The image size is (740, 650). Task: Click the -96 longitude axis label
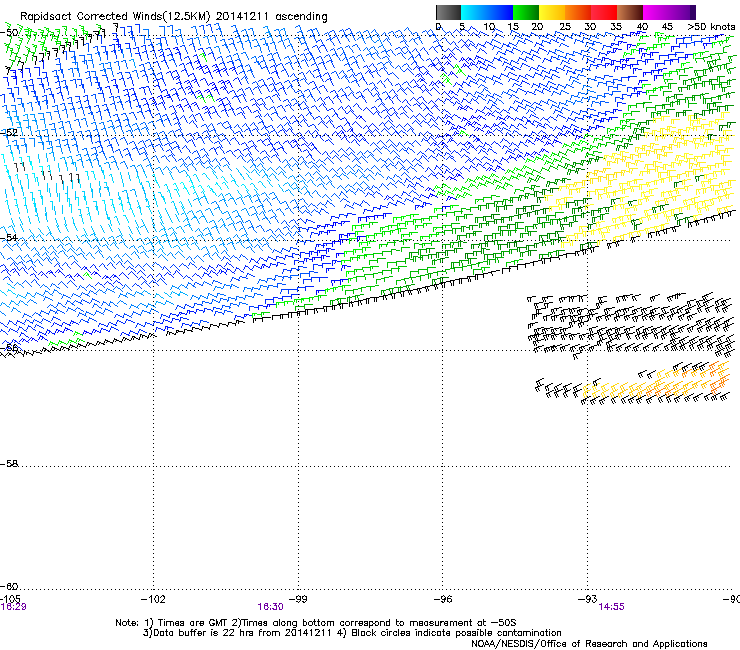click(443, 599)
